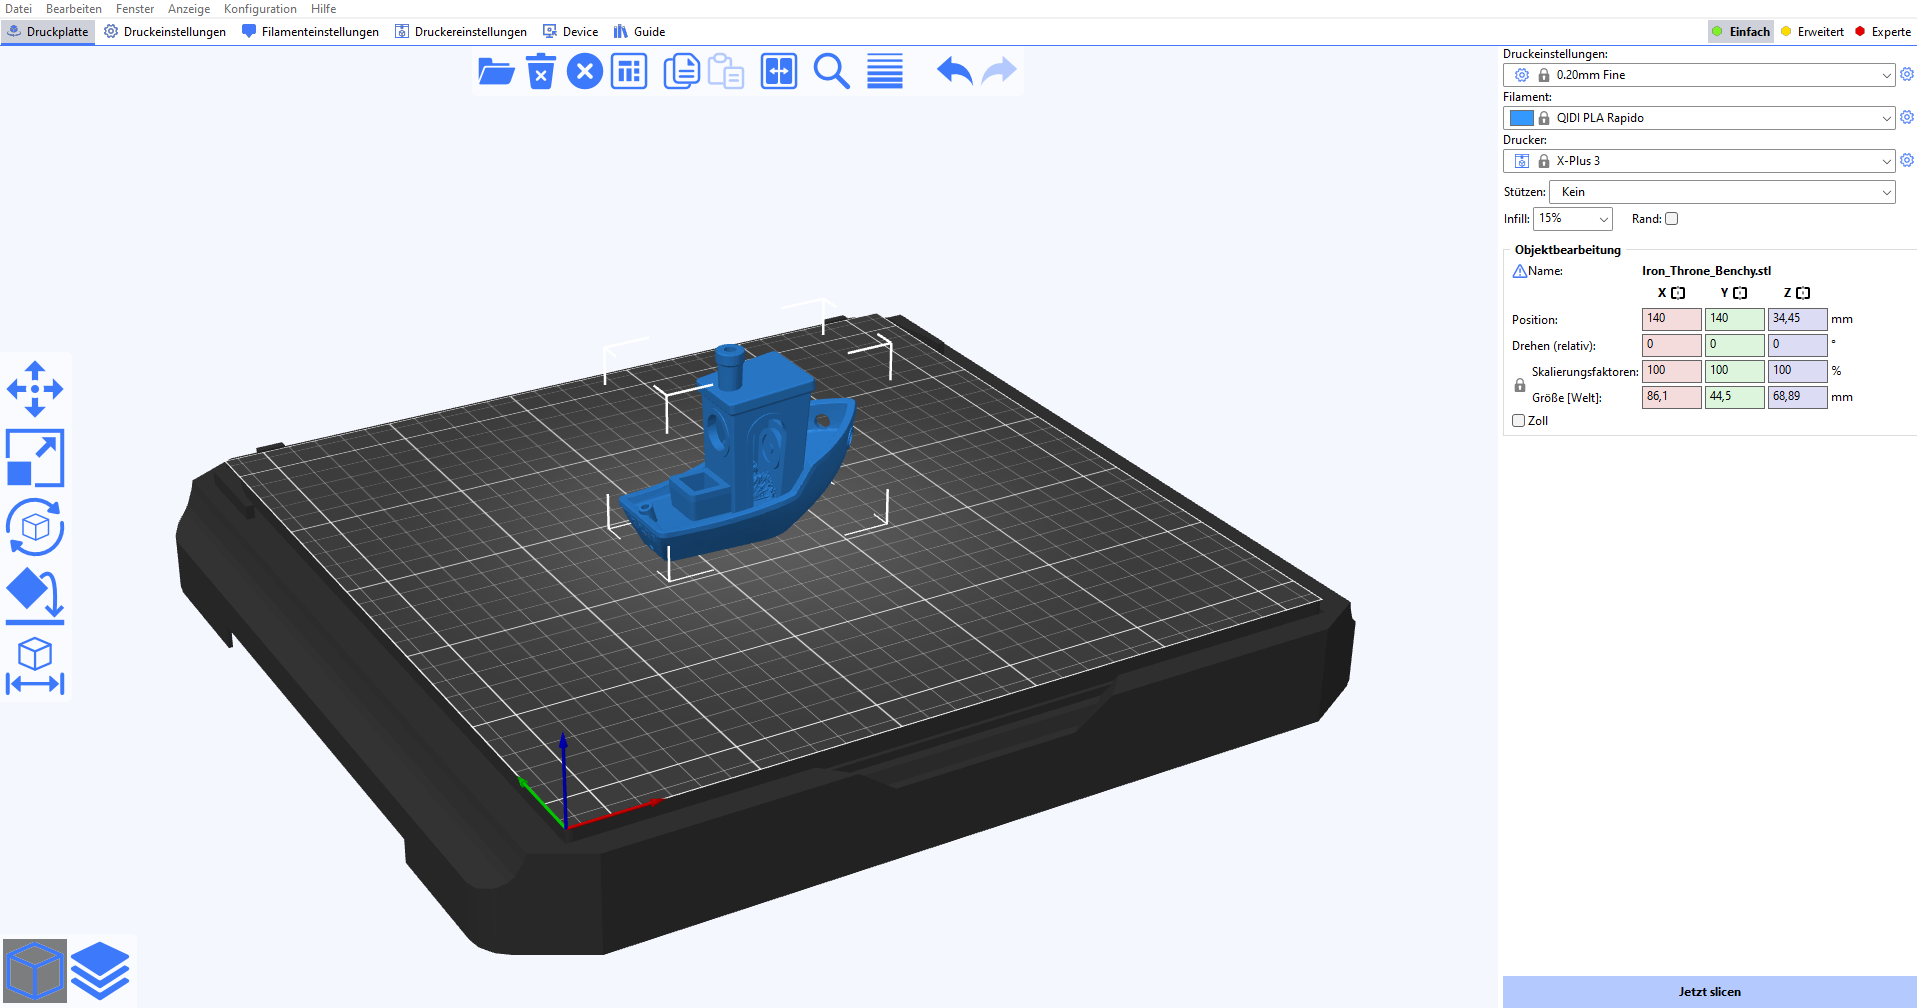Open a file with the folder icon
Viewport: 1917px width, 1008px height.
coord(496,72)
